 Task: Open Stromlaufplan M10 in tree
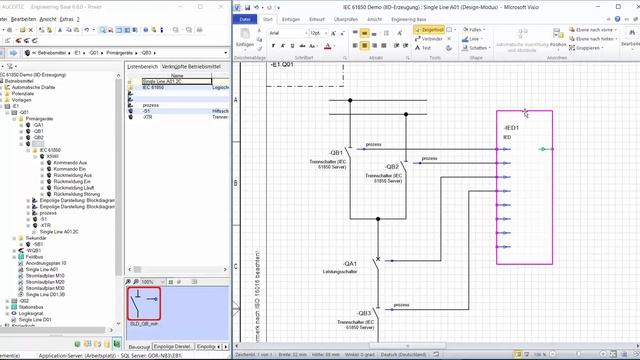[x=45, y=276]
